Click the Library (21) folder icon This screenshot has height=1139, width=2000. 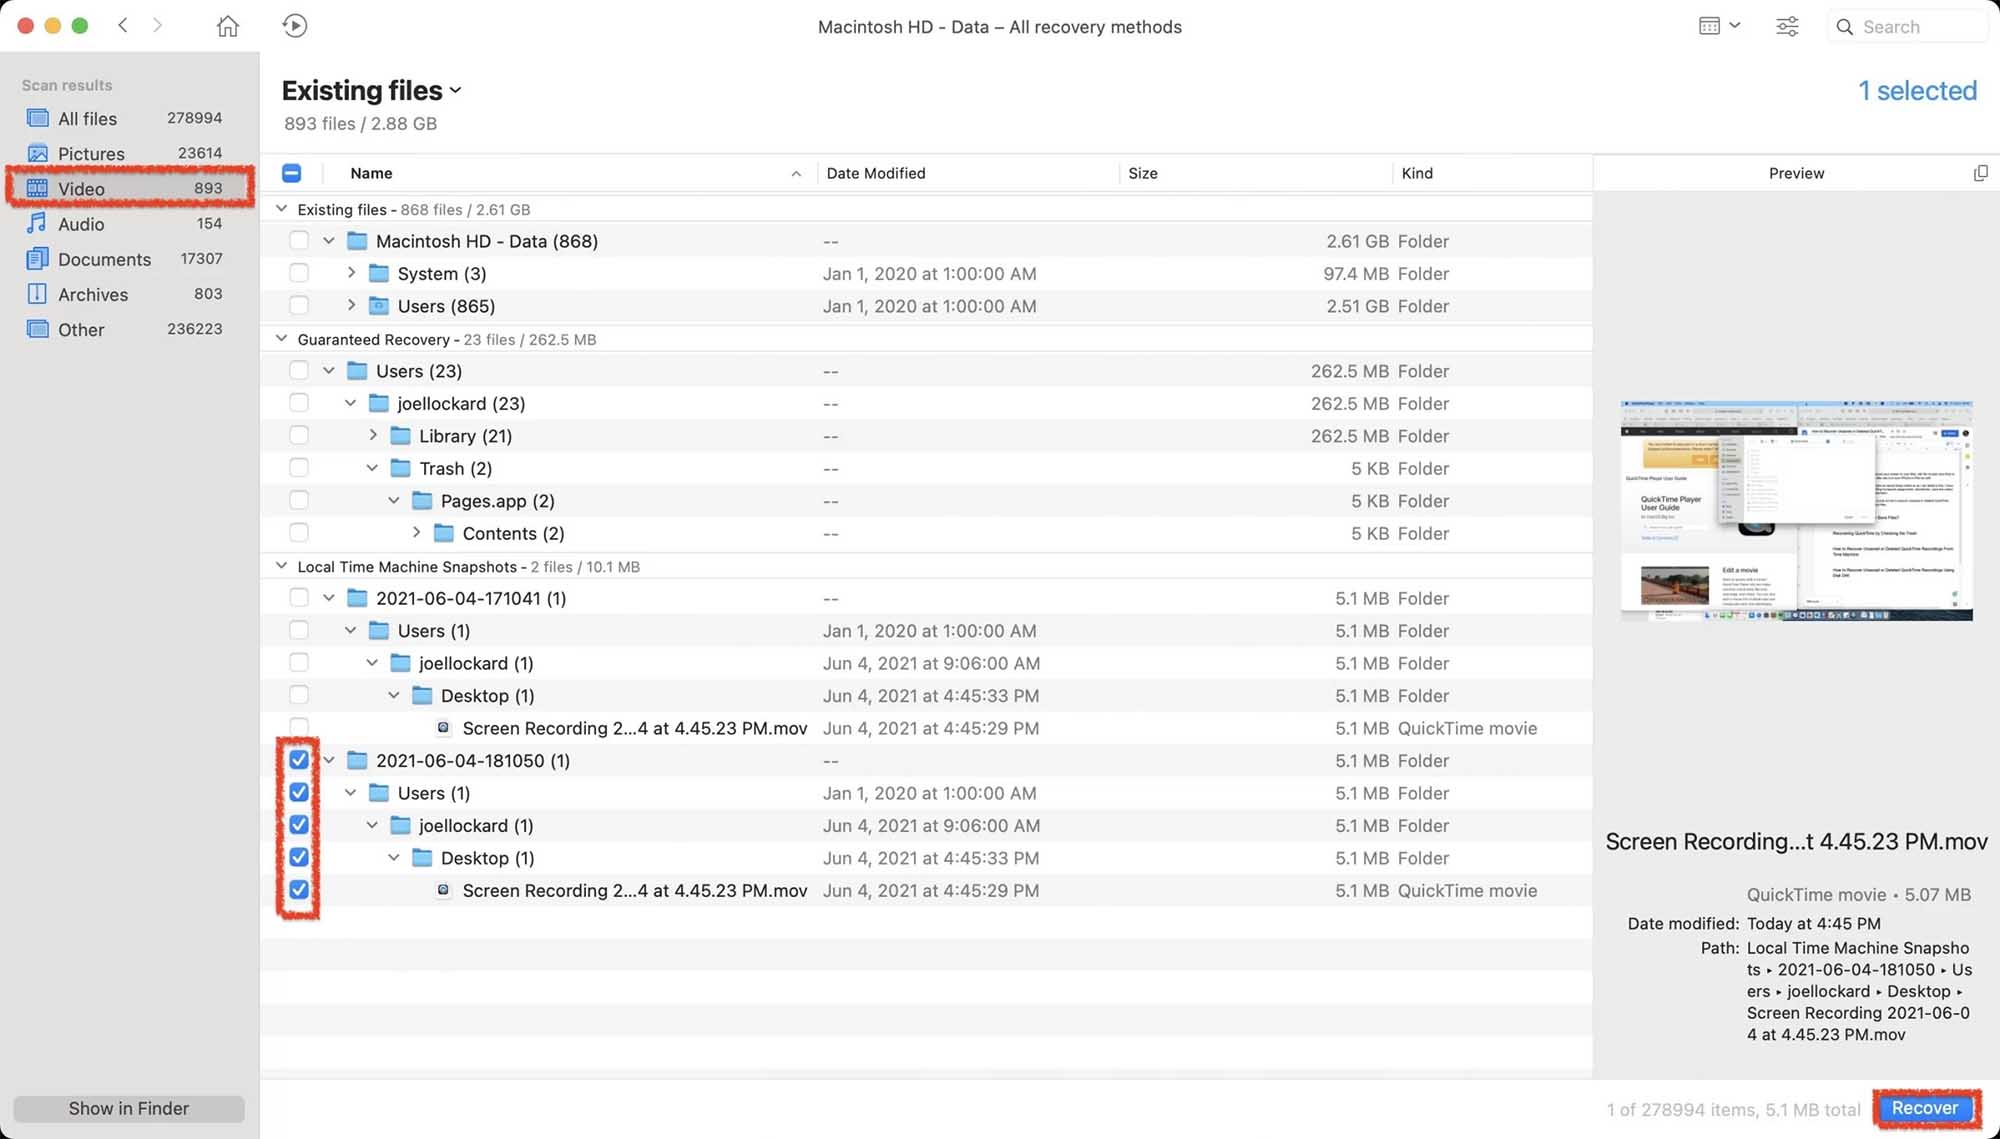[400, 436]
